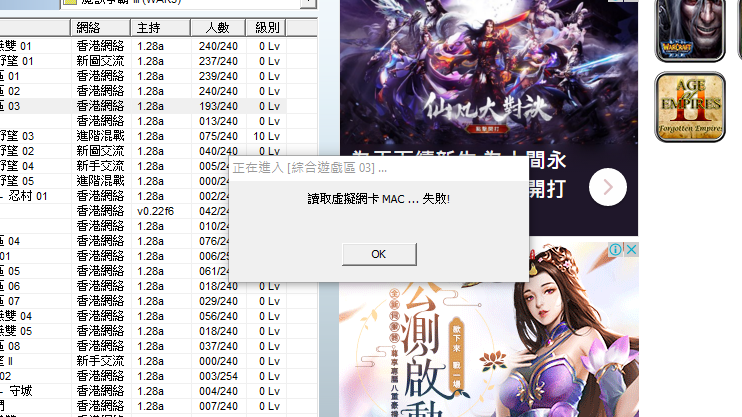Select room row showing 056/240
This screenshot has width=742, height=417.
coord(159,316)
